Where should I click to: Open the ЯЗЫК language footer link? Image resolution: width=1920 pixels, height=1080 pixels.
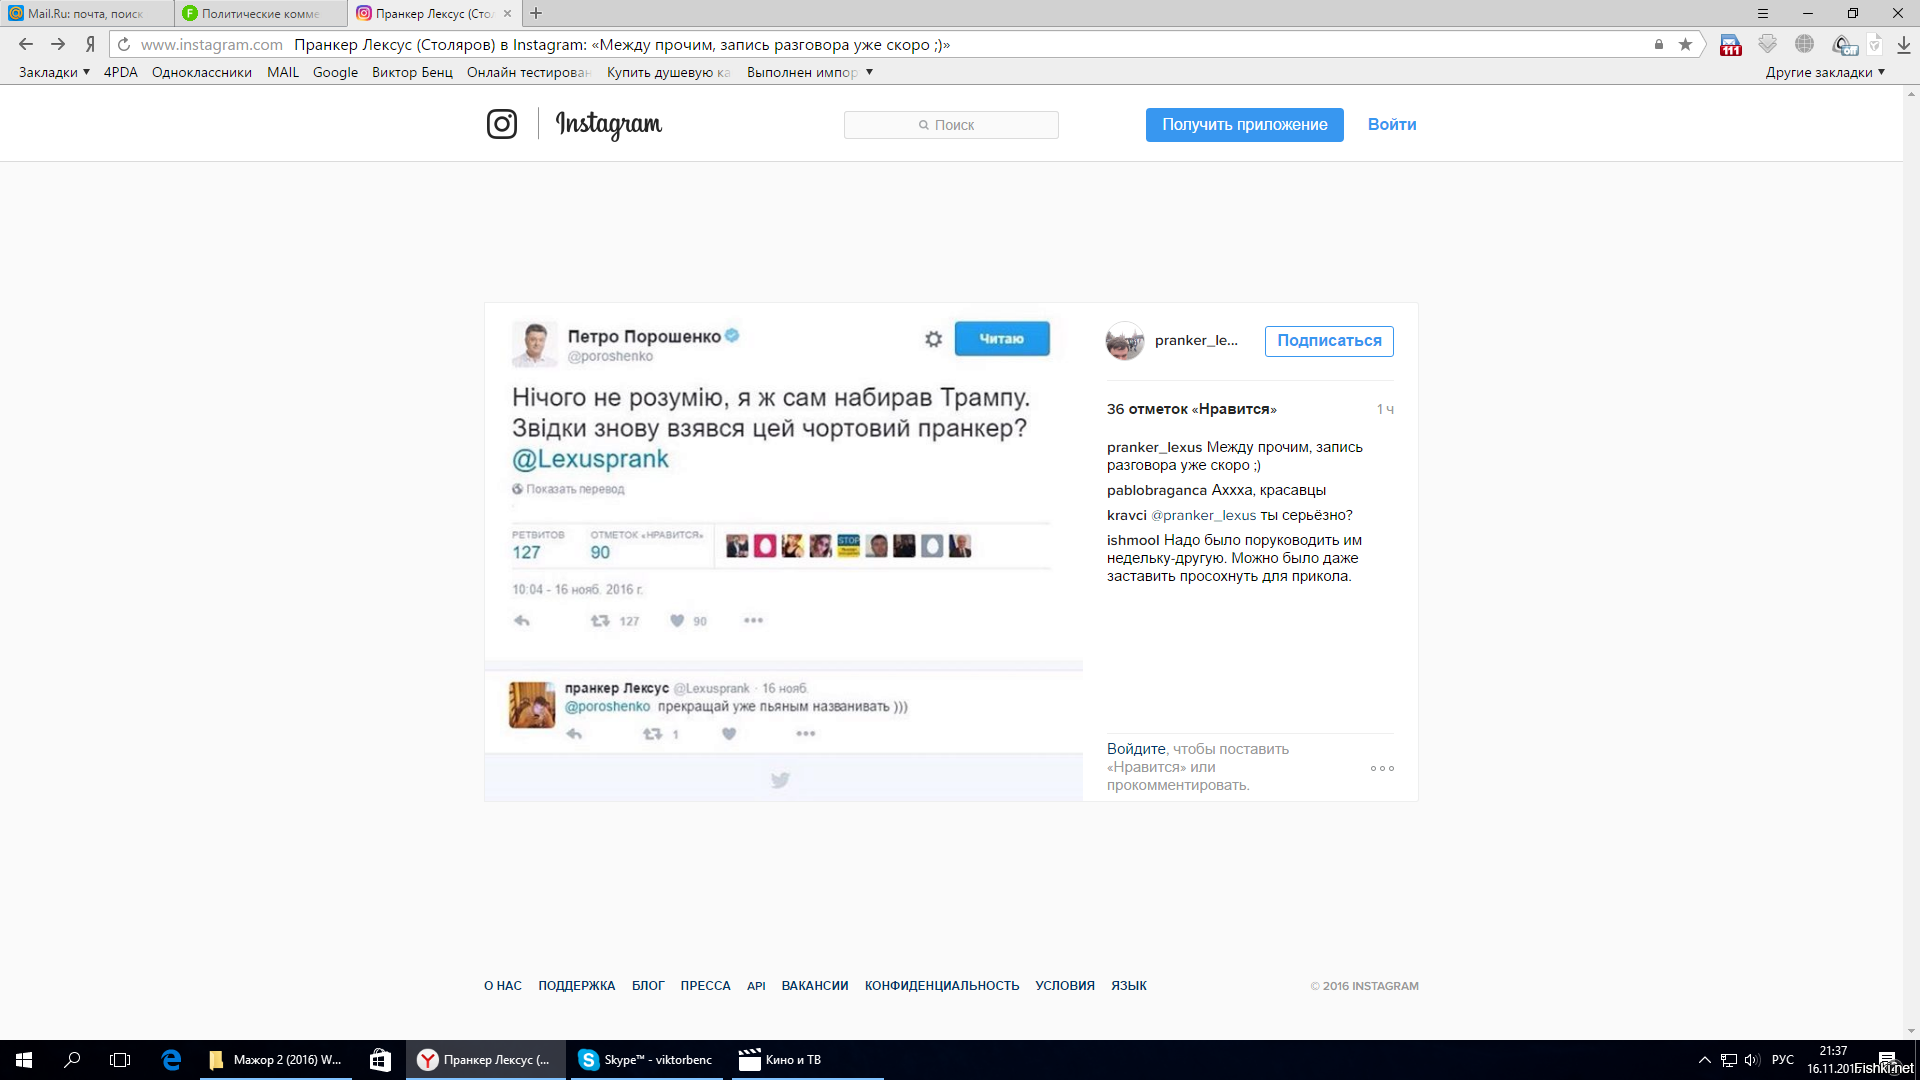pos(1129,986)
